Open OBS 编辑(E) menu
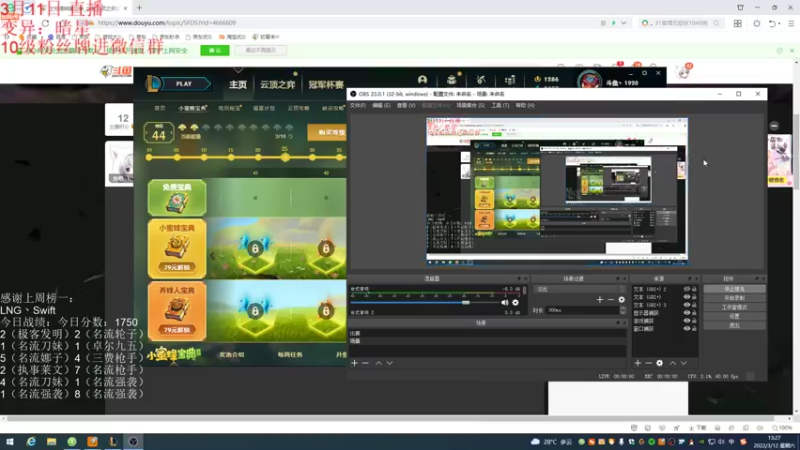This screenshot has height=450, width=800. [381, 106]
